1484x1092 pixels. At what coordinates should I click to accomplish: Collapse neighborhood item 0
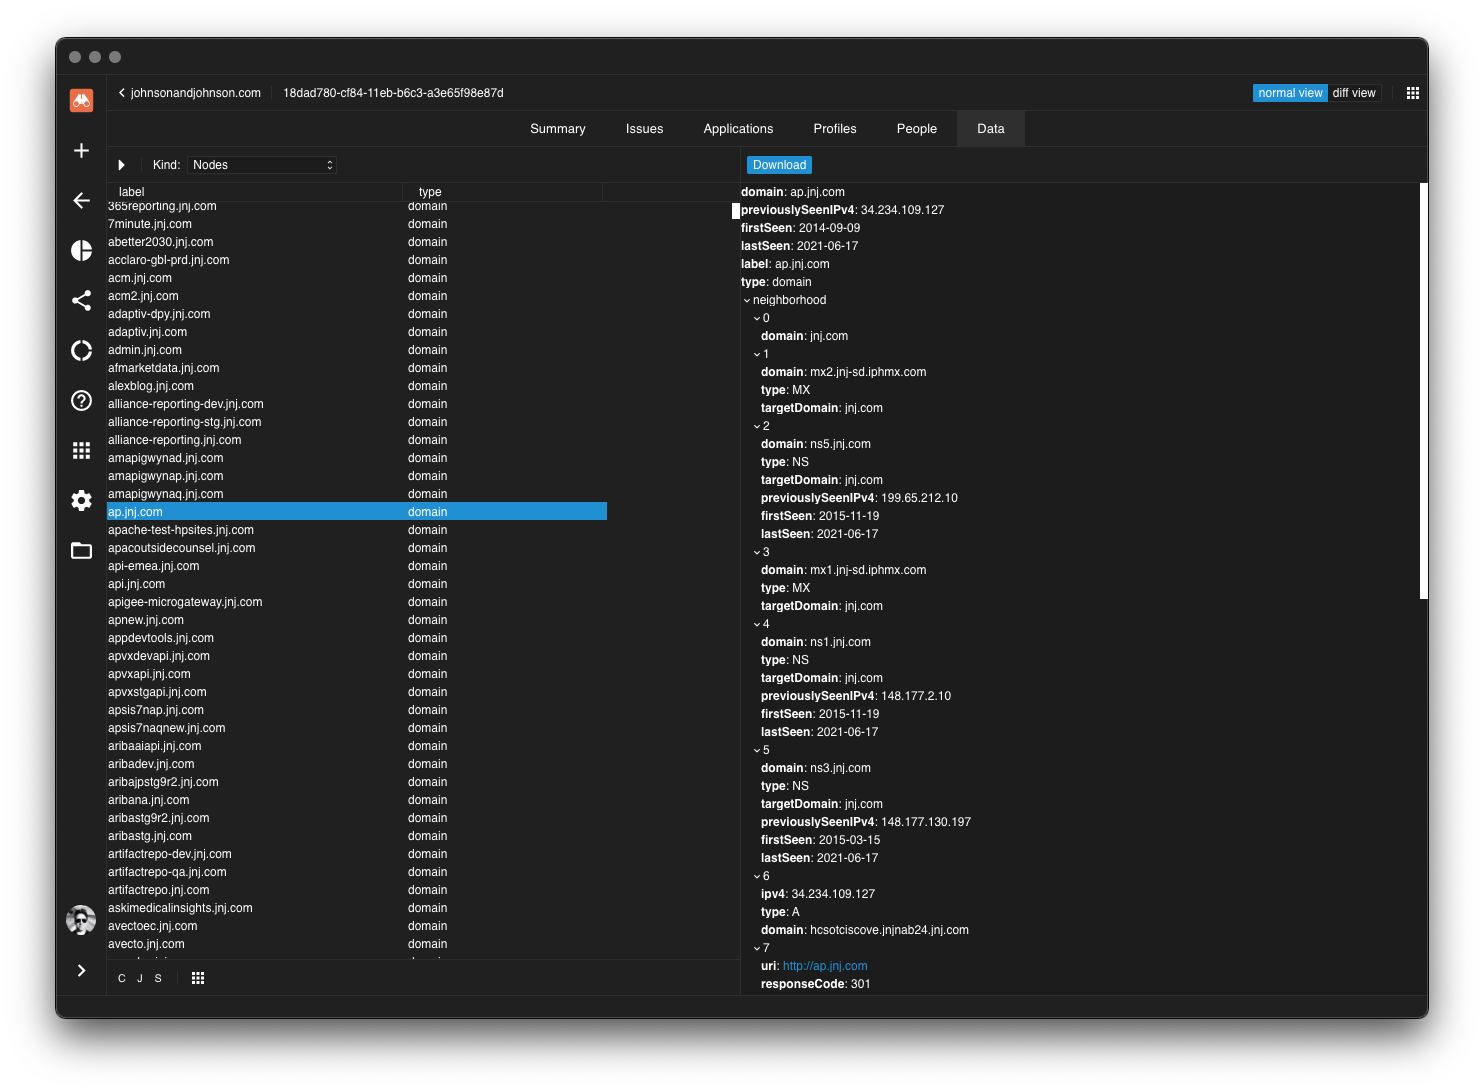757,318
